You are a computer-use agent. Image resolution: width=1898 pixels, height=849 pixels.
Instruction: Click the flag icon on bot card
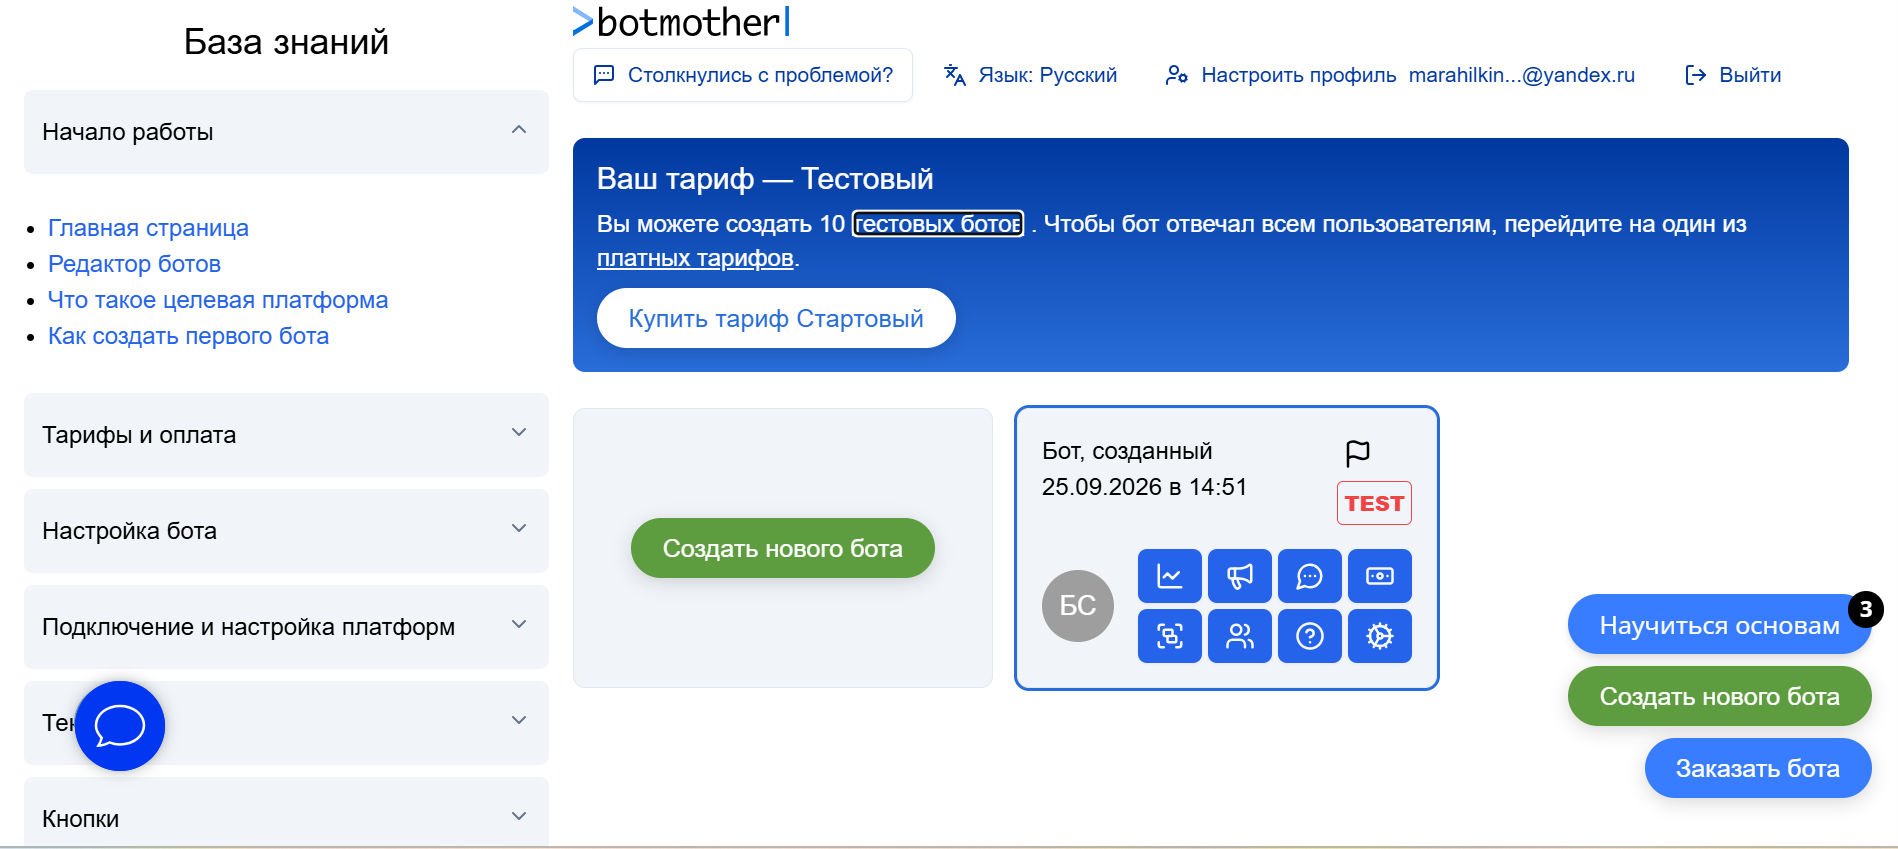[x=1357, y=453]
